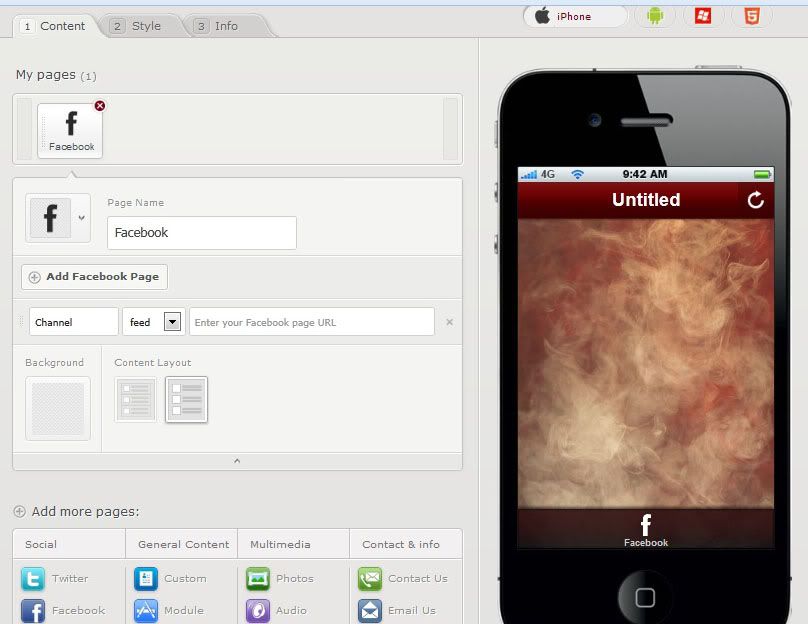Click the Background swatch

58,408
